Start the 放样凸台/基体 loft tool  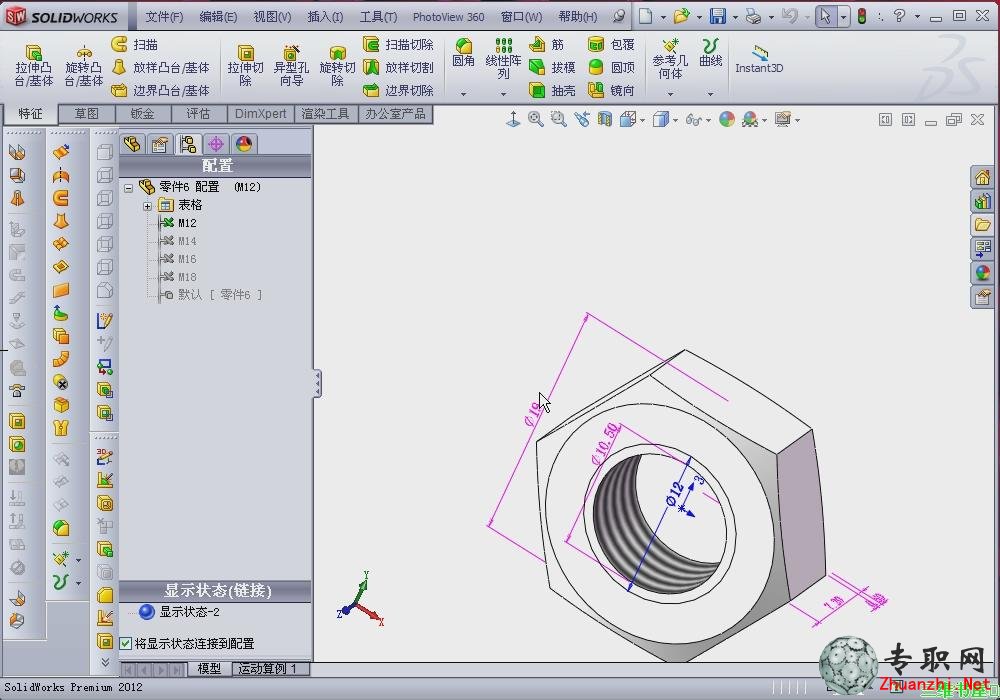point(160,67)
